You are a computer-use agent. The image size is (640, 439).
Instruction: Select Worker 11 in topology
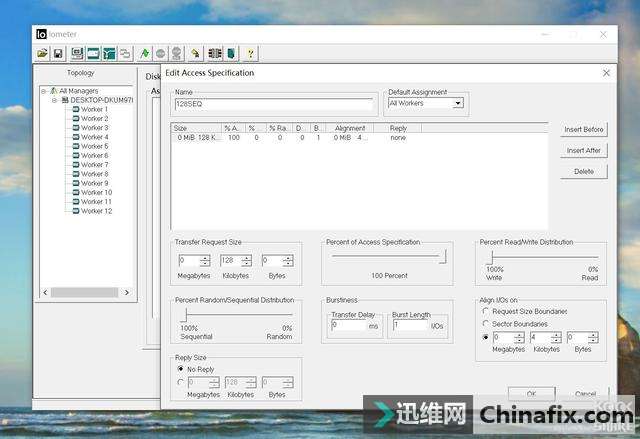click(x=96, y=202)
